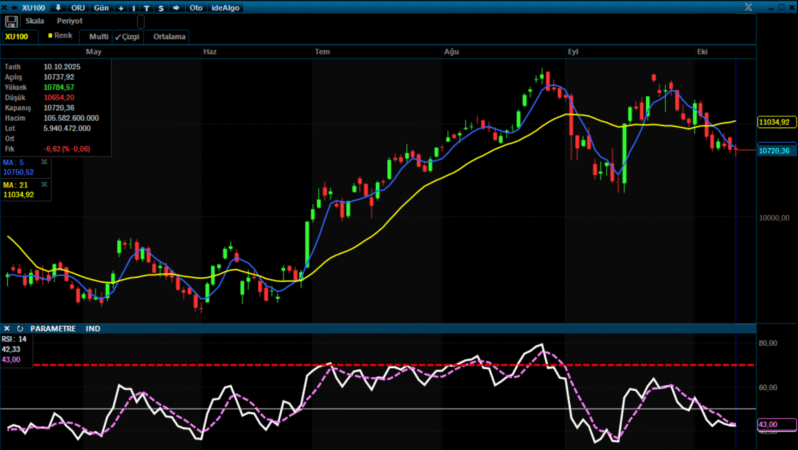Click the T icon in the title toolbar
The image size is (798, 450).
pyautogui.click(x=147, y=7)
